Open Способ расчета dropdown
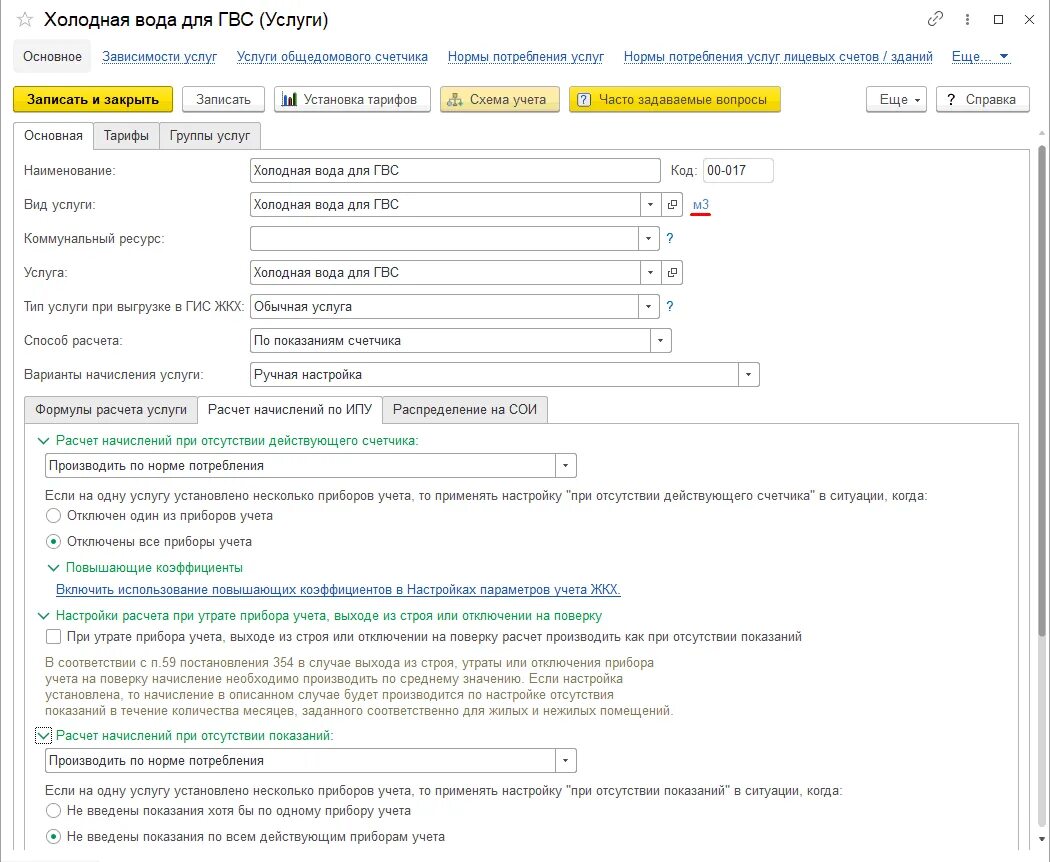Screen dimensions: 1050x862 pos(660,341)
